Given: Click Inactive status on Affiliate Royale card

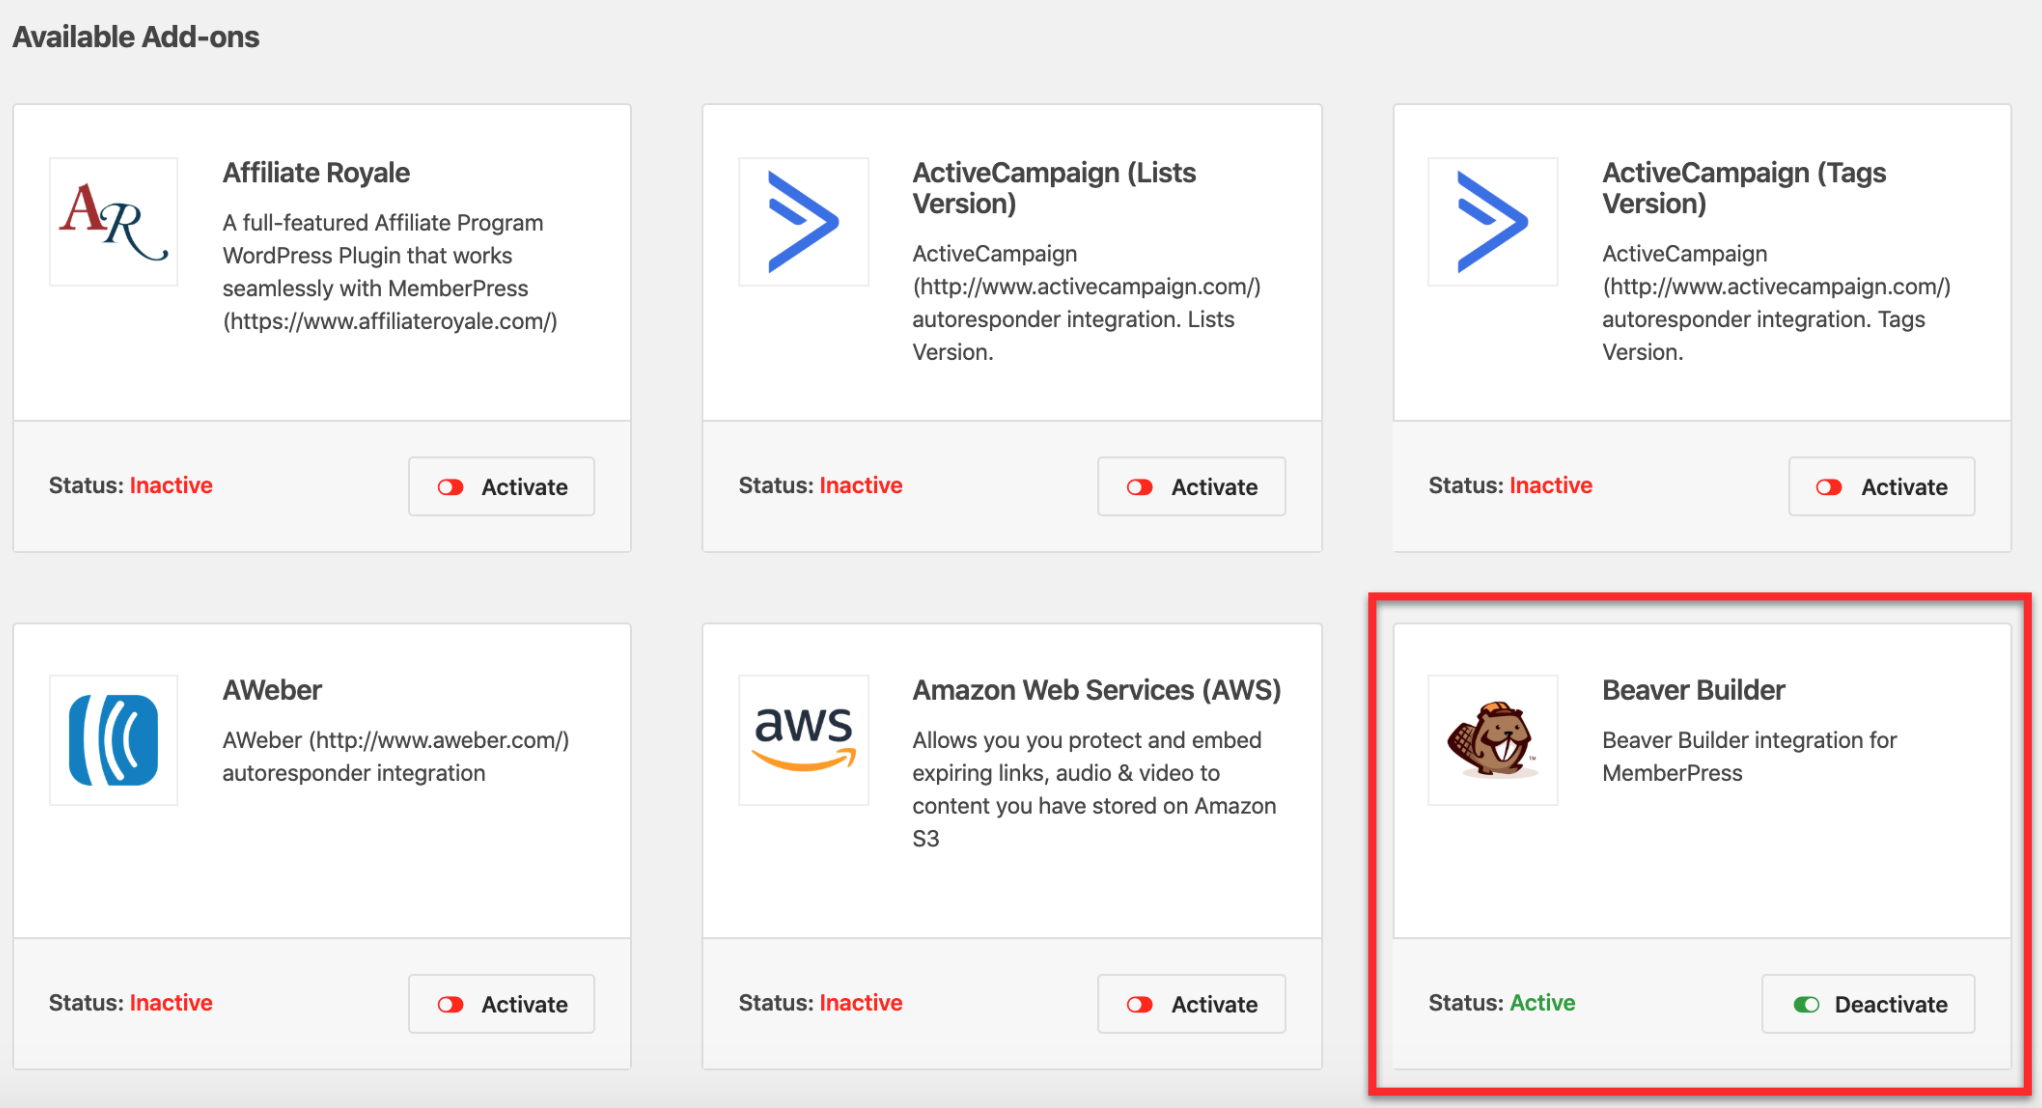Looking at the screenshot, I should pos(171,485).
